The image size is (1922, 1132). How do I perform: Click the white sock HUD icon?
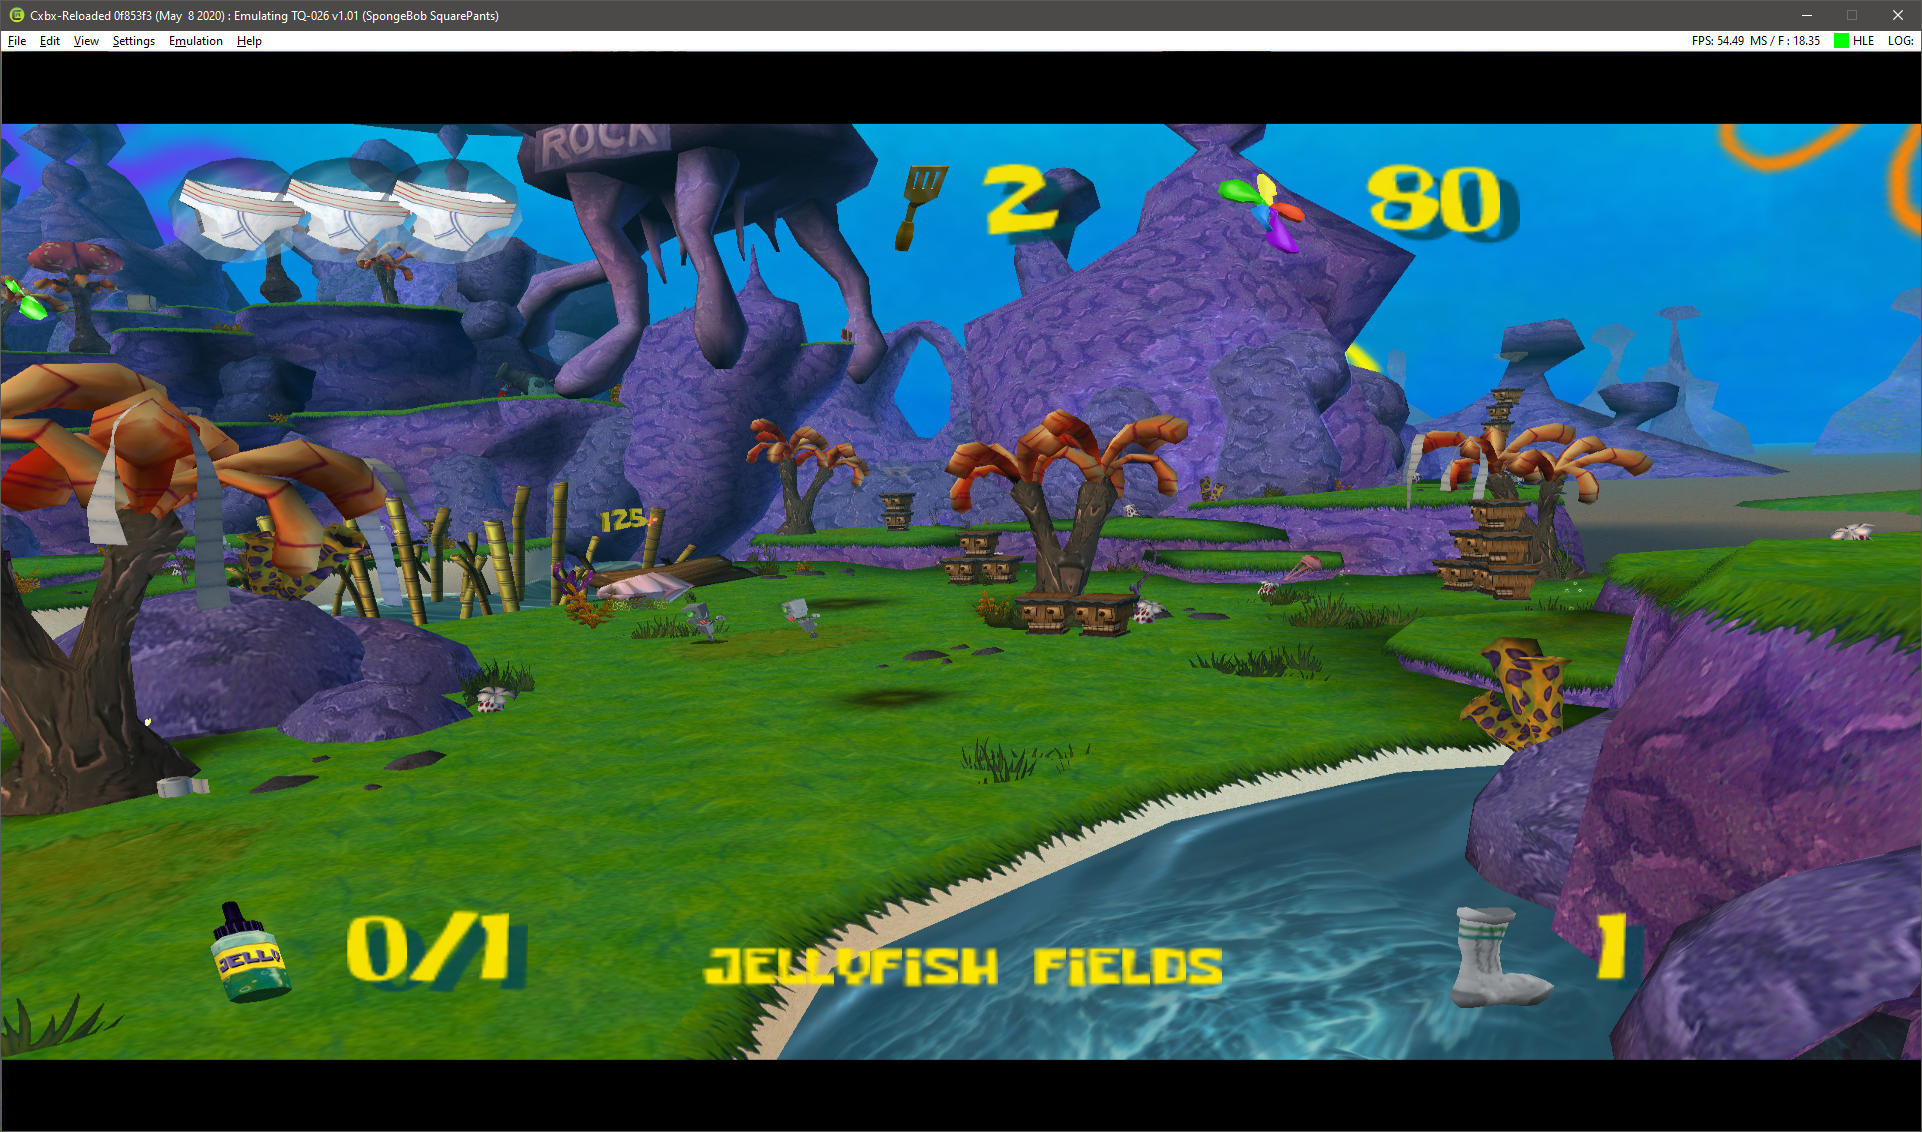point(1500,958)
